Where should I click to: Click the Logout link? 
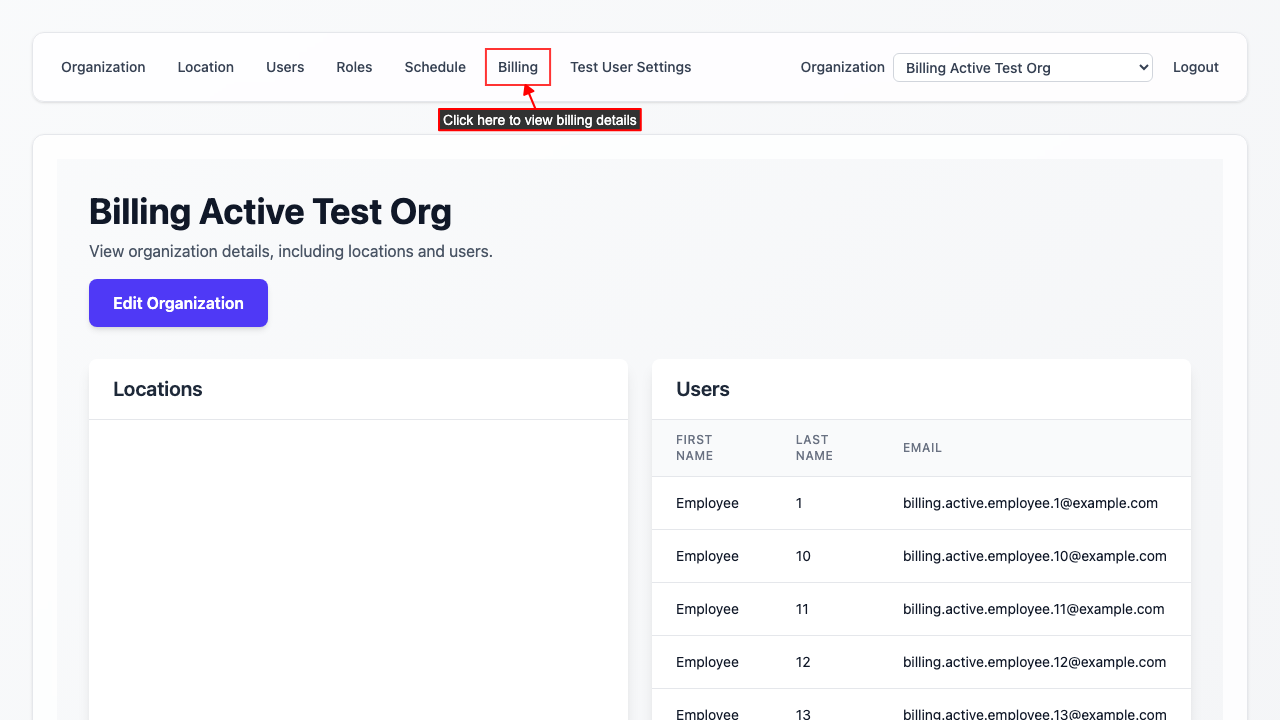[1195, 67]
